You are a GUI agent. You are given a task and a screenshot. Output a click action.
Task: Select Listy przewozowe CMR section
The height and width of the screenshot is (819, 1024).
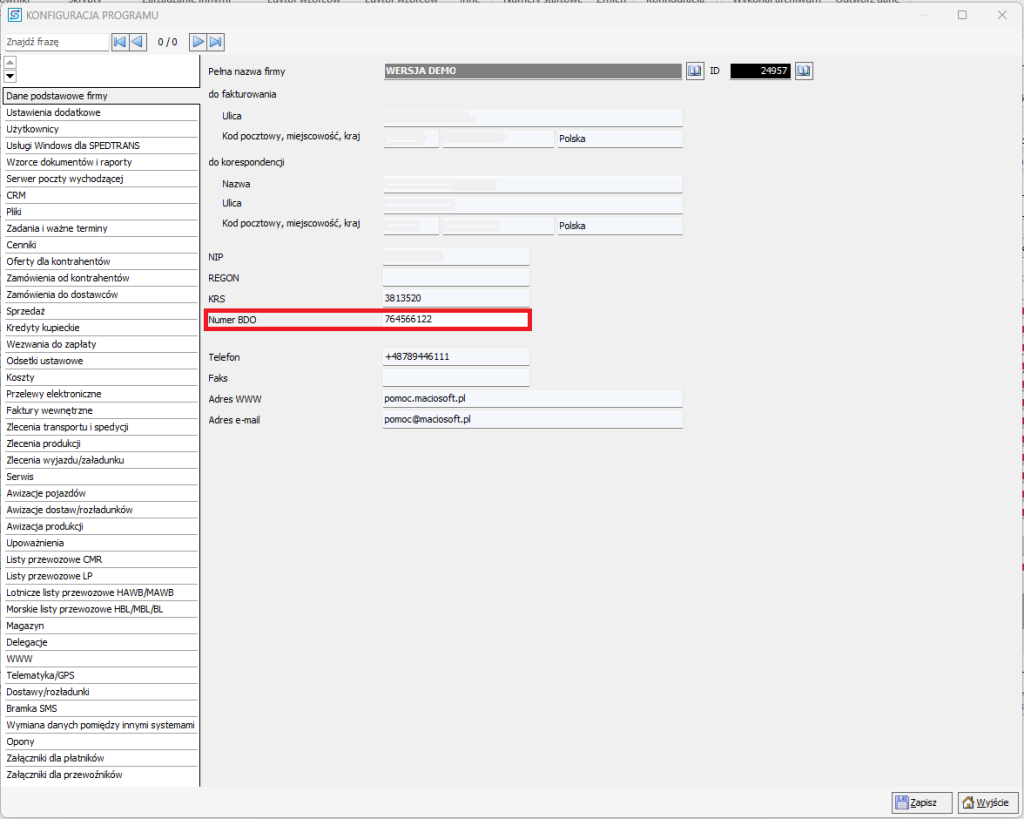point(100,559)
